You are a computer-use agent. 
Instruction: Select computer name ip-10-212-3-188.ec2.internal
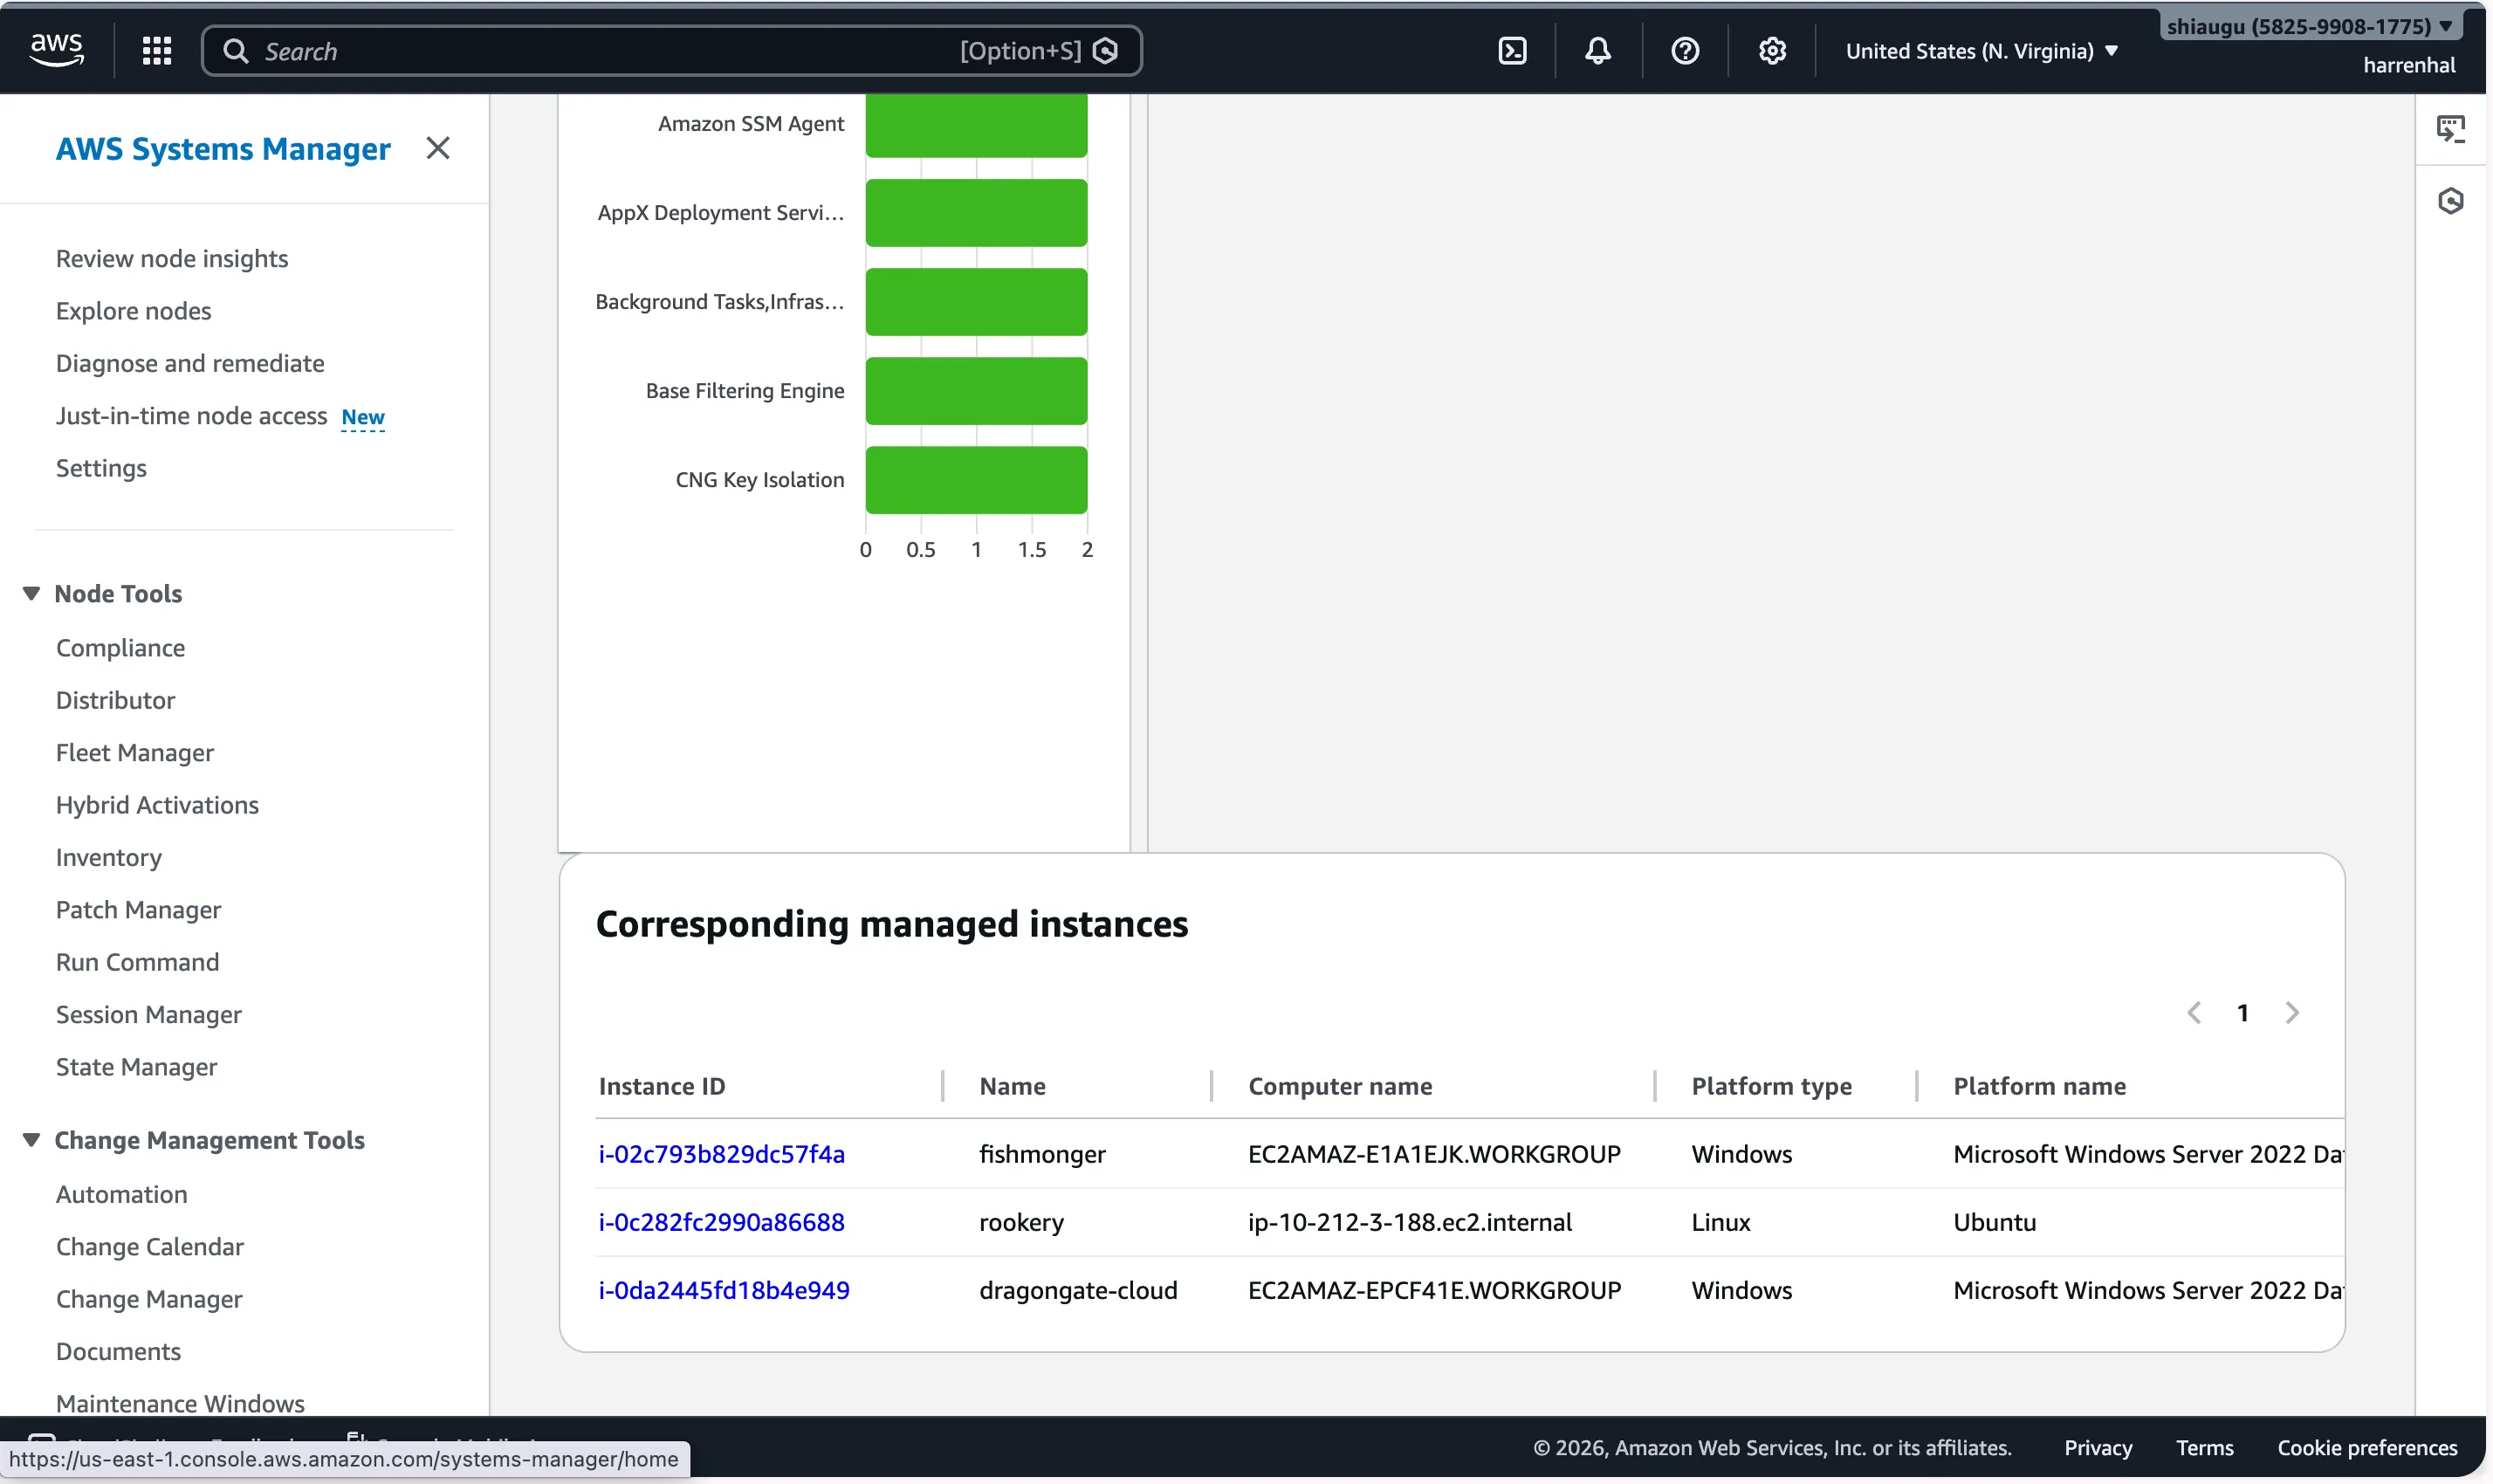point(1410,1222)
